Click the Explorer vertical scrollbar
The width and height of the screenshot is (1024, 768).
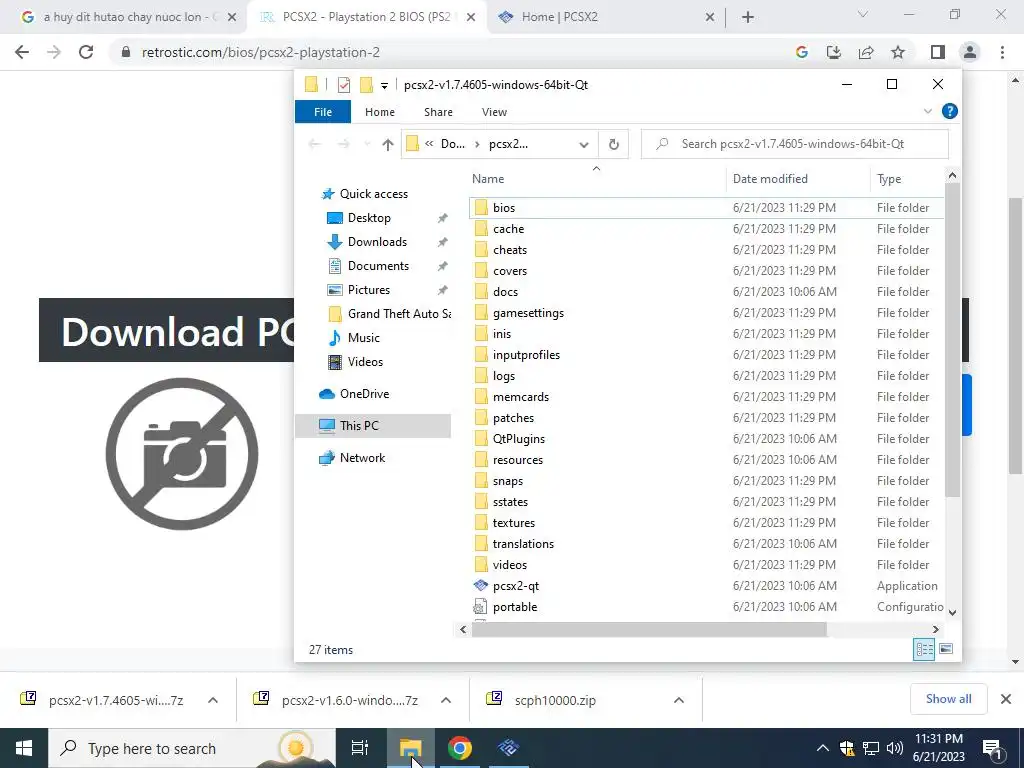[952, 340]
